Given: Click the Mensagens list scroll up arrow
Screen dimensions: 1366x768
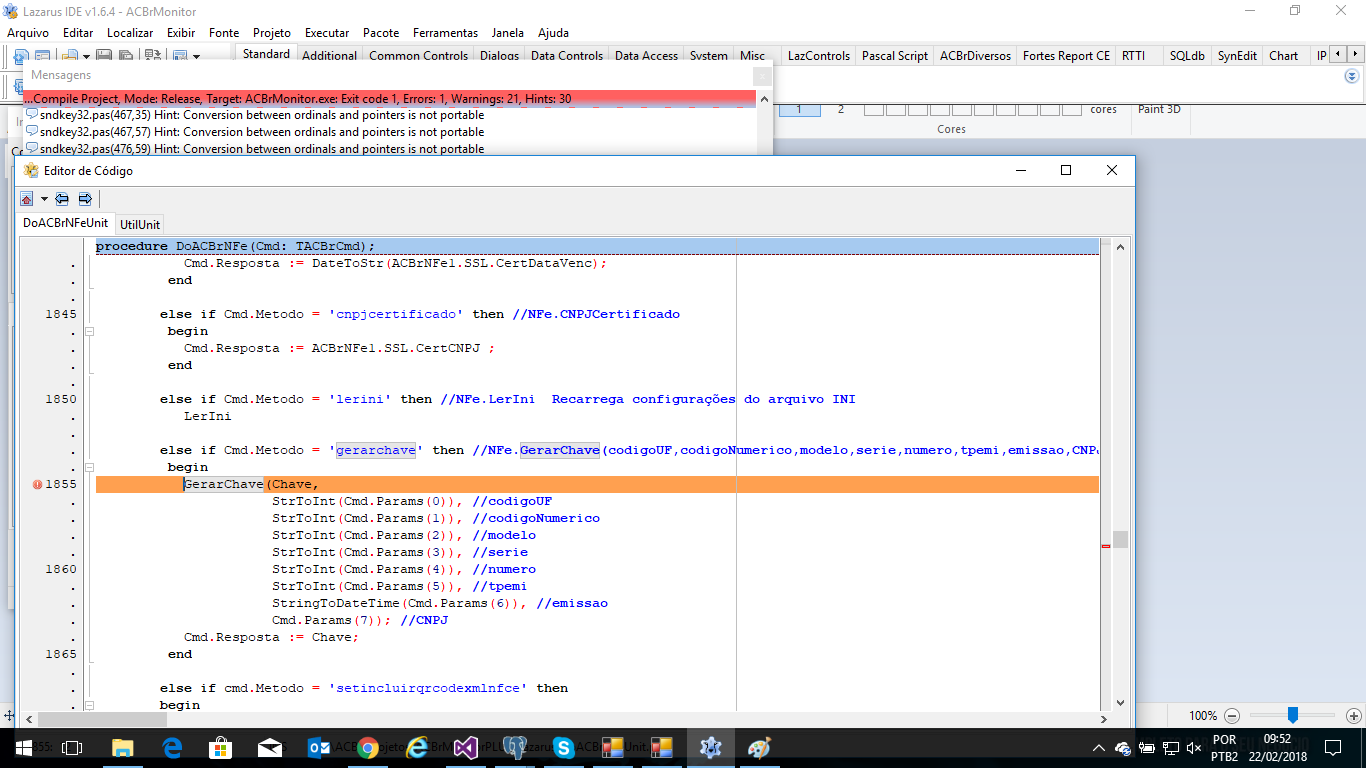Looking at the screenshot, I should pos(764,98).
